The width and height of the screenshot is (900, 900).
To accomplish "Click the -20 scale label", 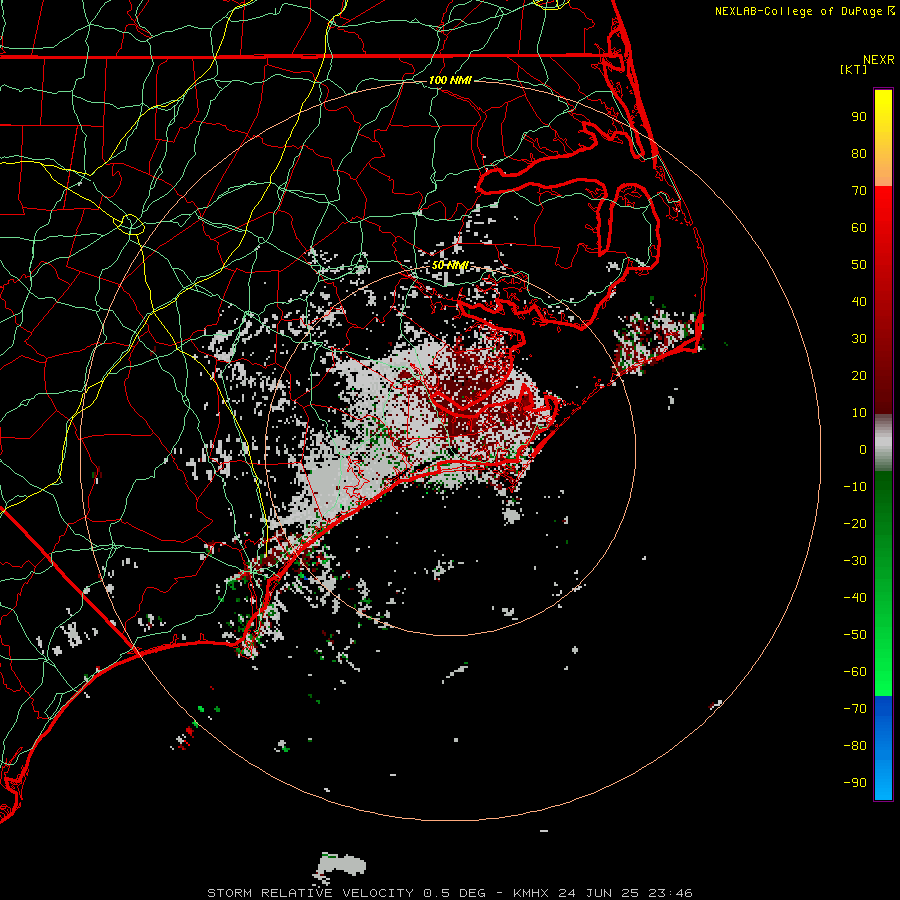I will tap(855, 523).
